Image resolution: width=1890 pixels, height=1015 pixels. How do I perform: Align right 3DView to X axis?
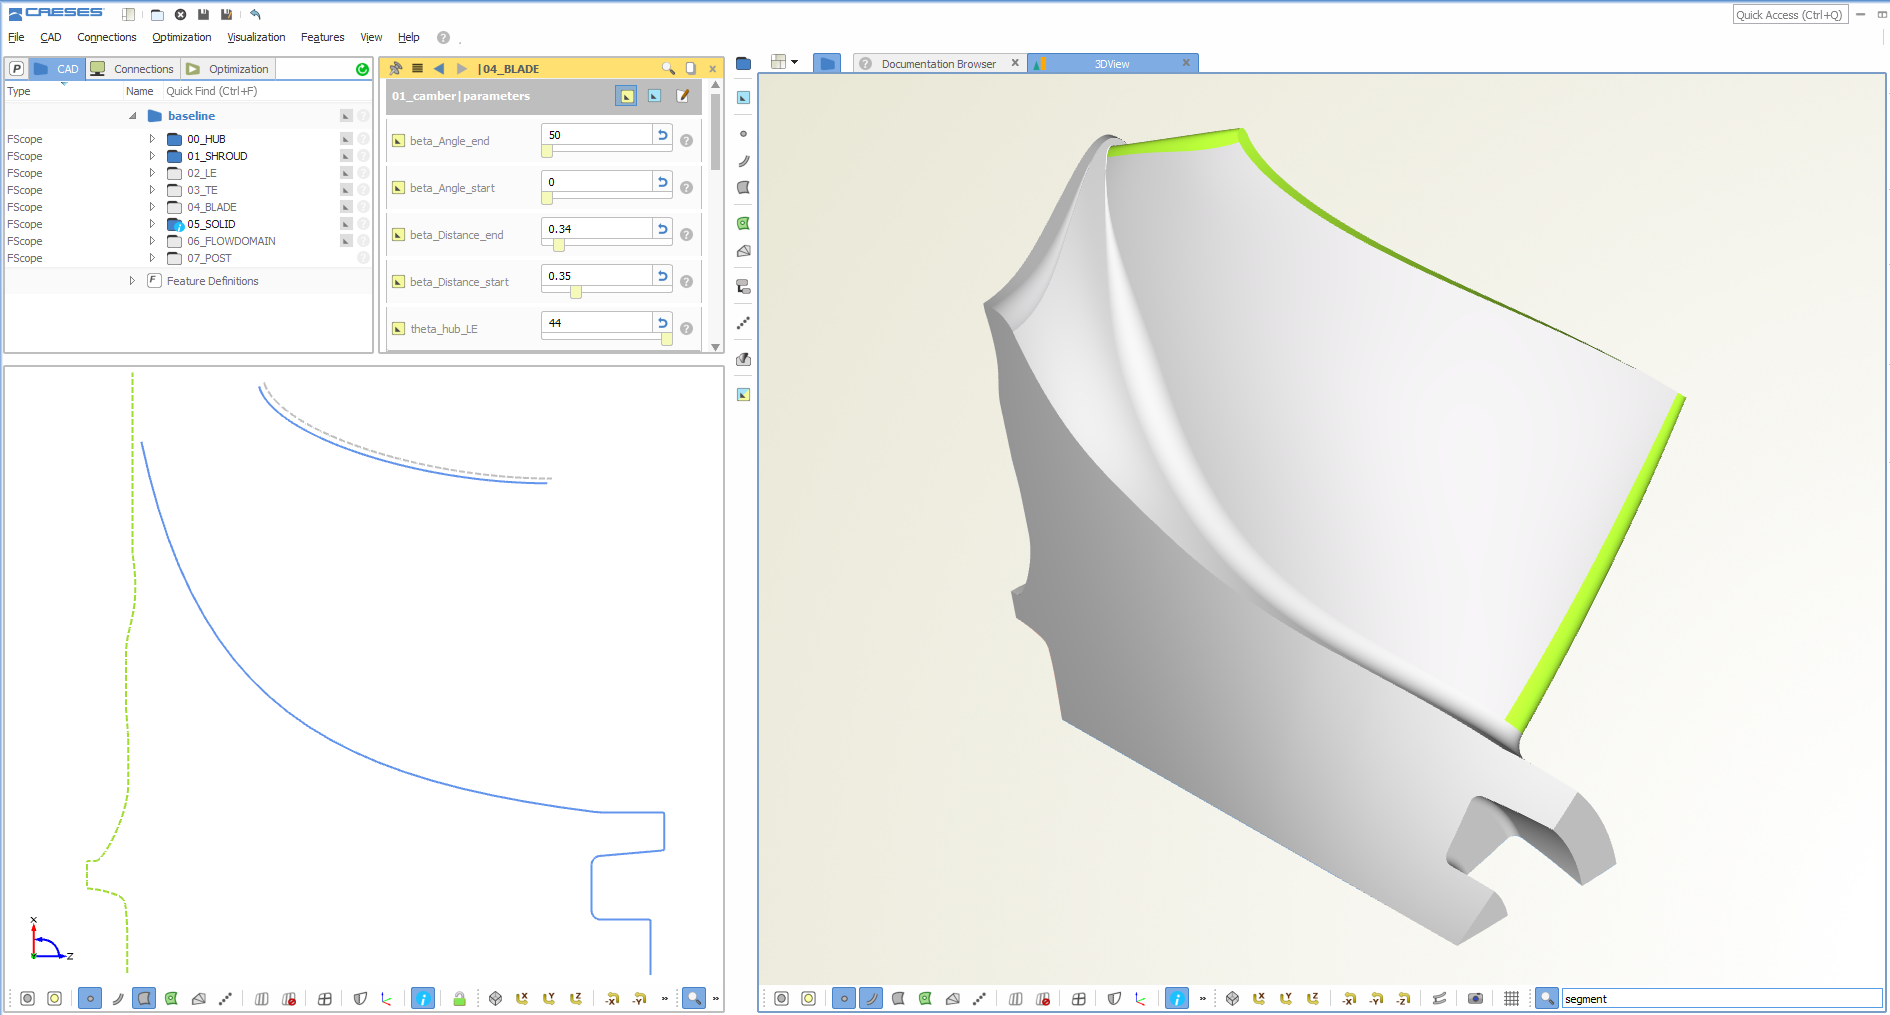(x=1259, y=998)
